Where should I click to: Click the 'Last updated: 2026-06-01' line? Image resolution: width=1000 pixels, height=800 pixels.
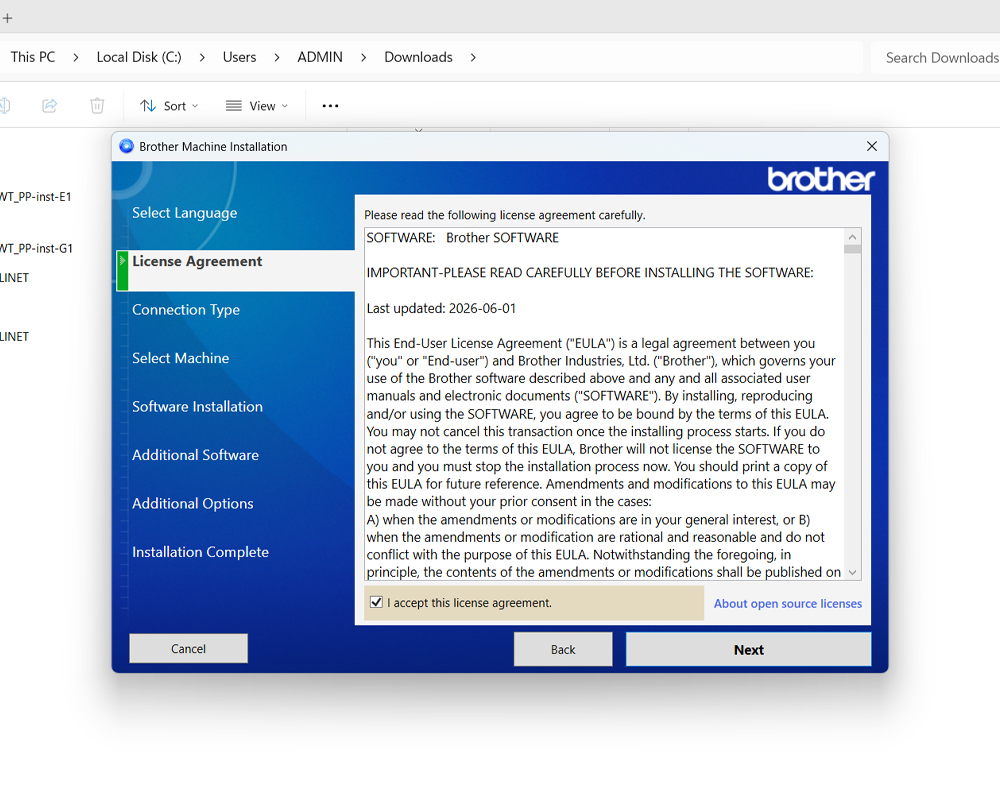pyautogui.click(x=441, y=308)
